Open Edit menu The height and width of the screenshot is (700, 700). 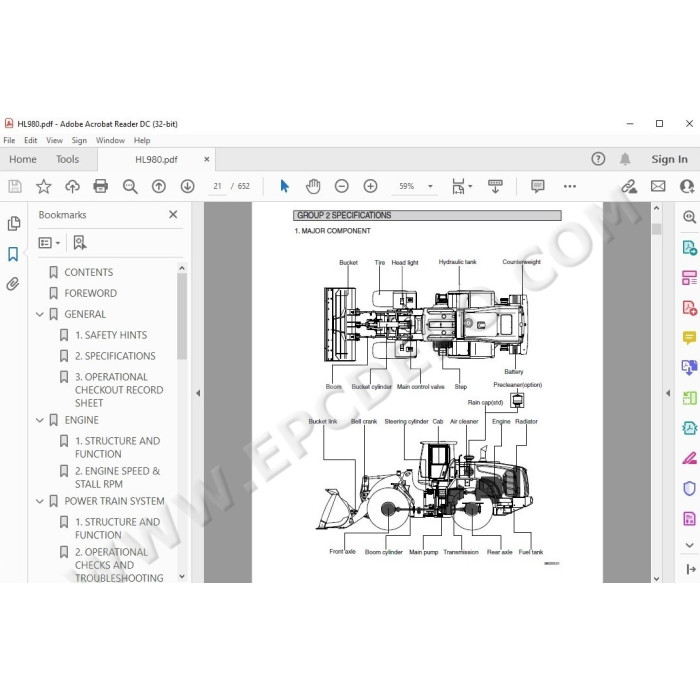[30, 140]
